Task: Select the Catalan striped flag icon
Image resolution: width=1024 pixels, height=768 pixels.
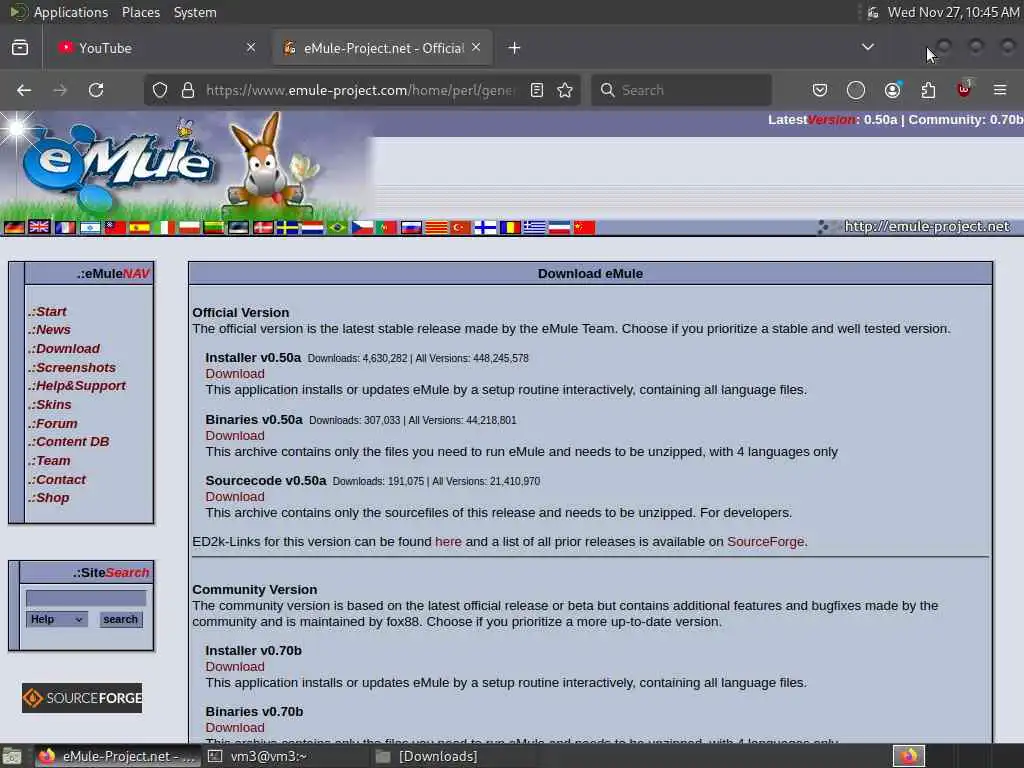Action: tap(436, 227)
